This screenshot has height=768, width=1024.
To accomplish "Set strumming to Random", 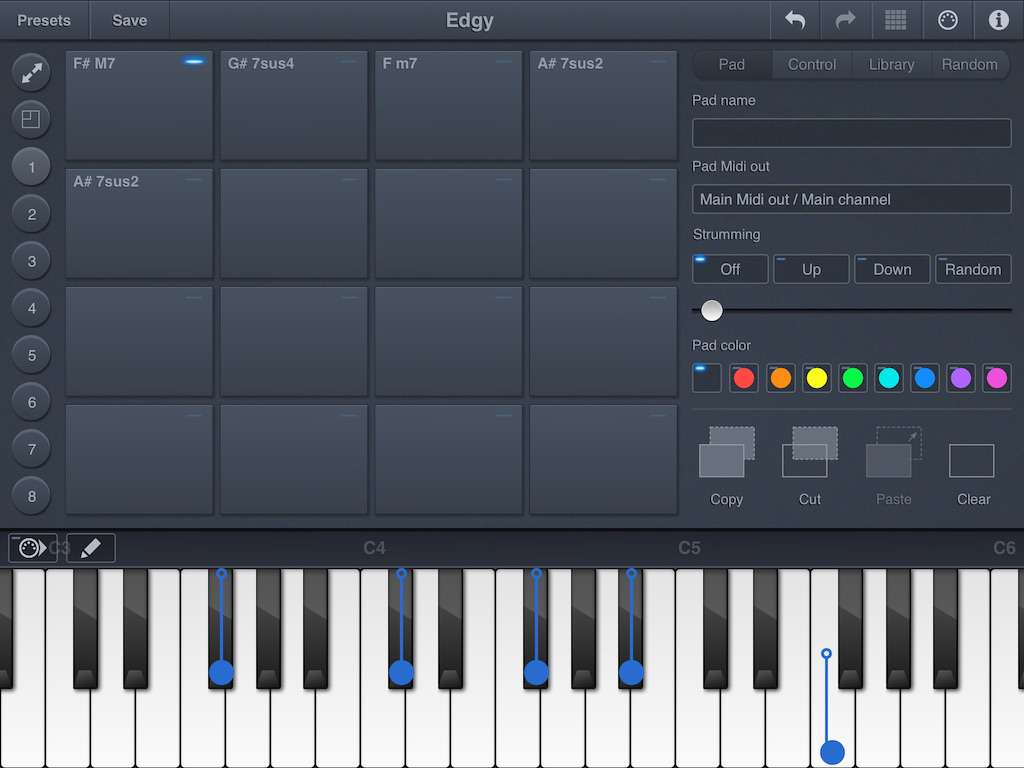I will 973,268.
